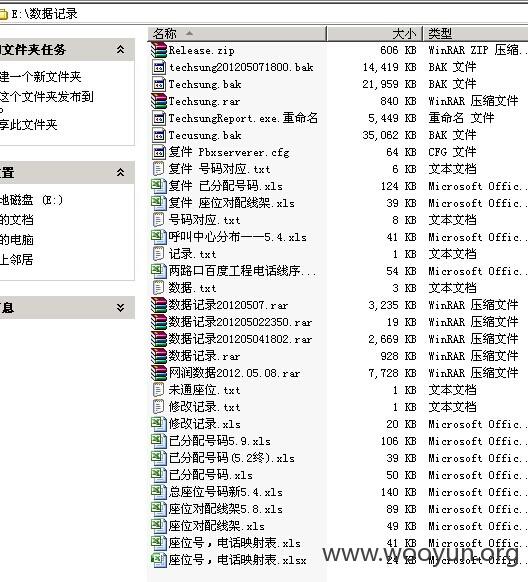Screen dimensions: 528x582
Task: Select the 未通座位.txt text file icon
Action: (x=158, y=390)
